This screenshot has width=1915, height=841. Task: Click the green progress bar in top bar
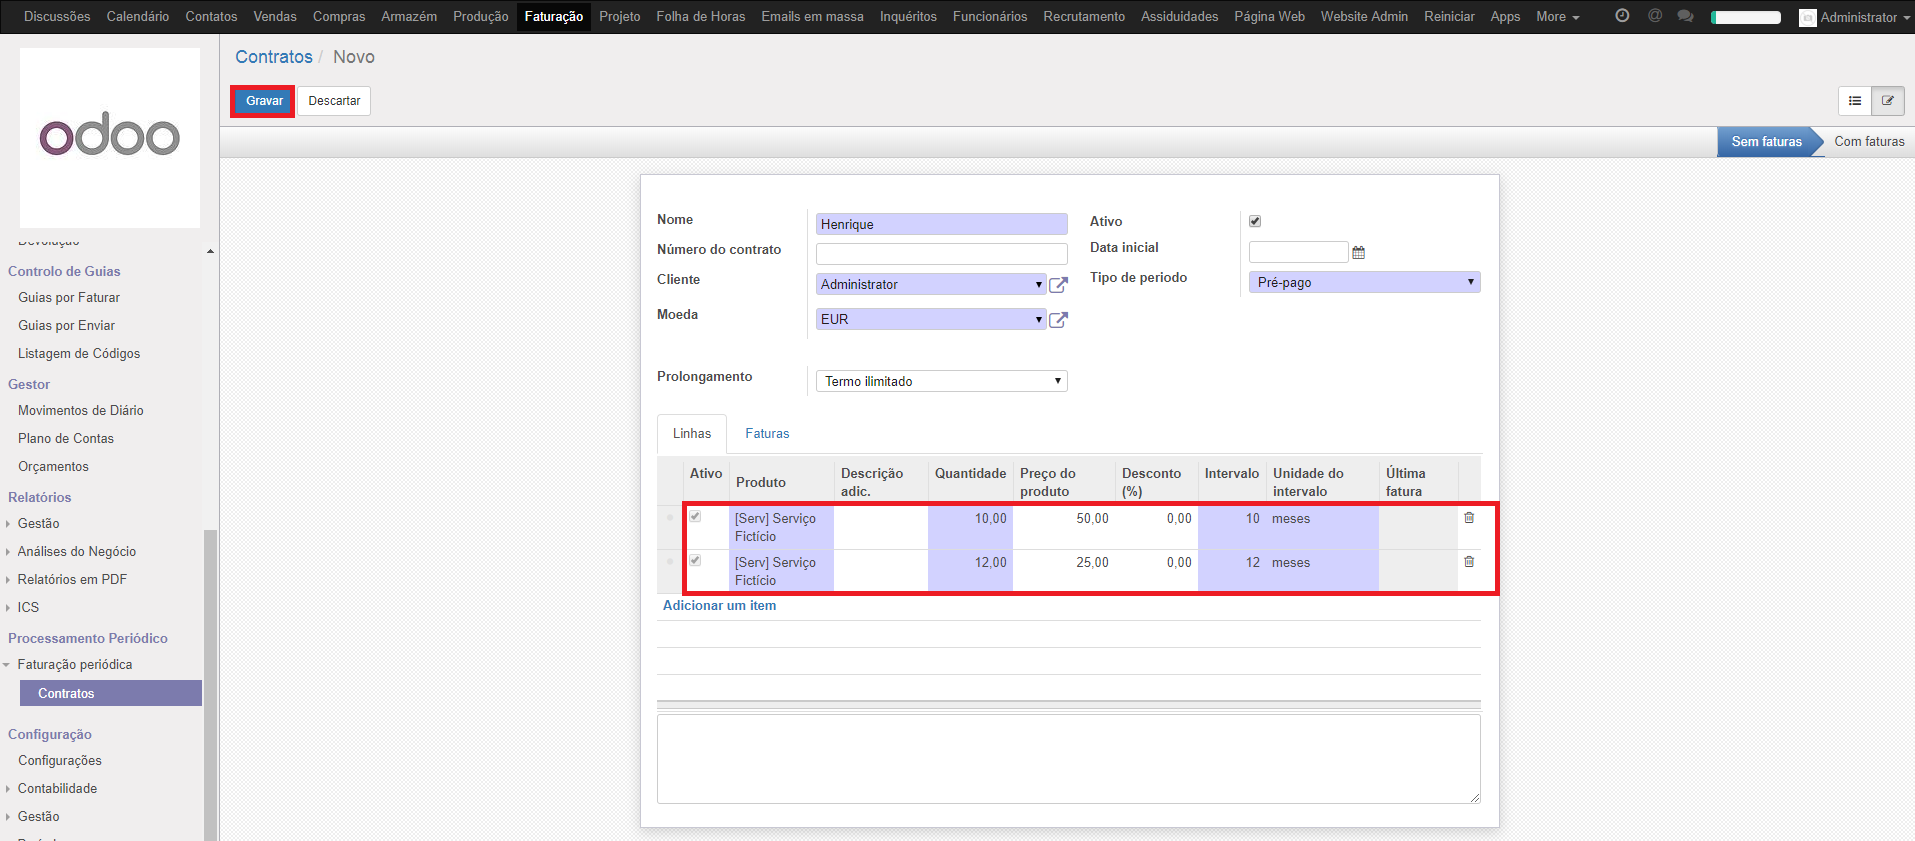(1745, 17)
